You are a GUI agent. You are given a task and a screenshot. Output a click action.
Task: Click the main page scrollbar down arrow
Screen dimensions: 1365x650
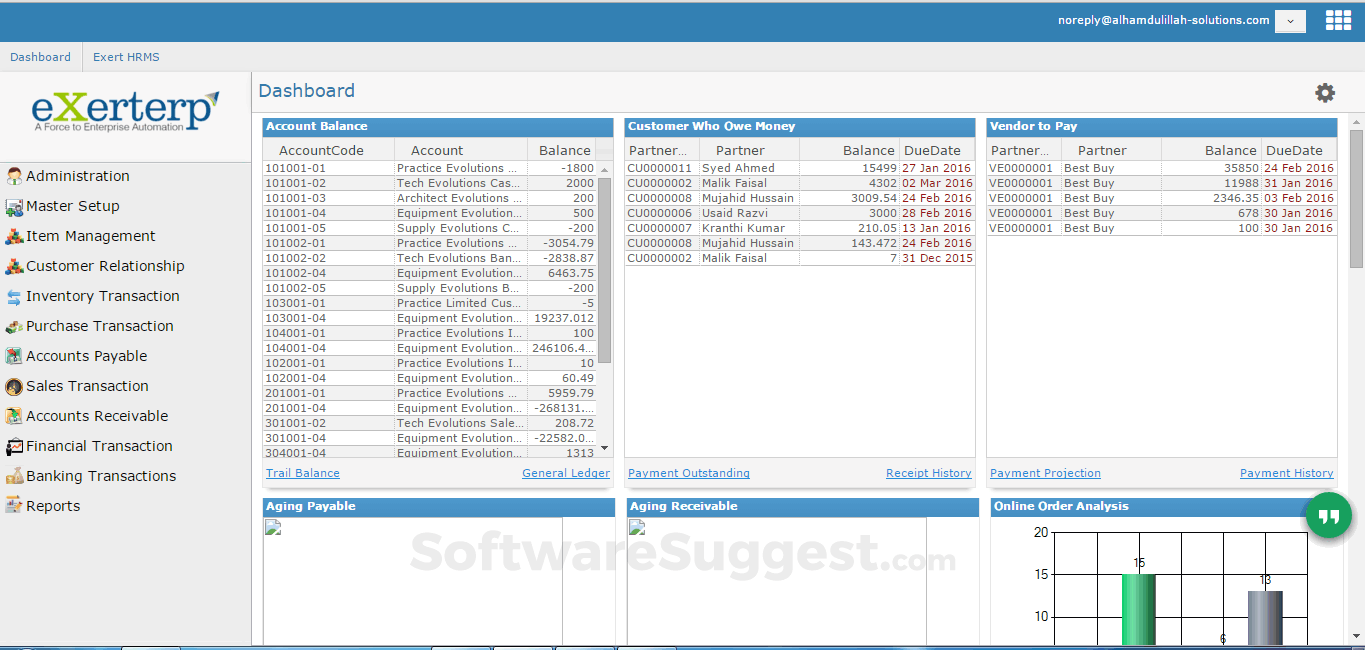pyautogui.click(x=1356, y=637)
